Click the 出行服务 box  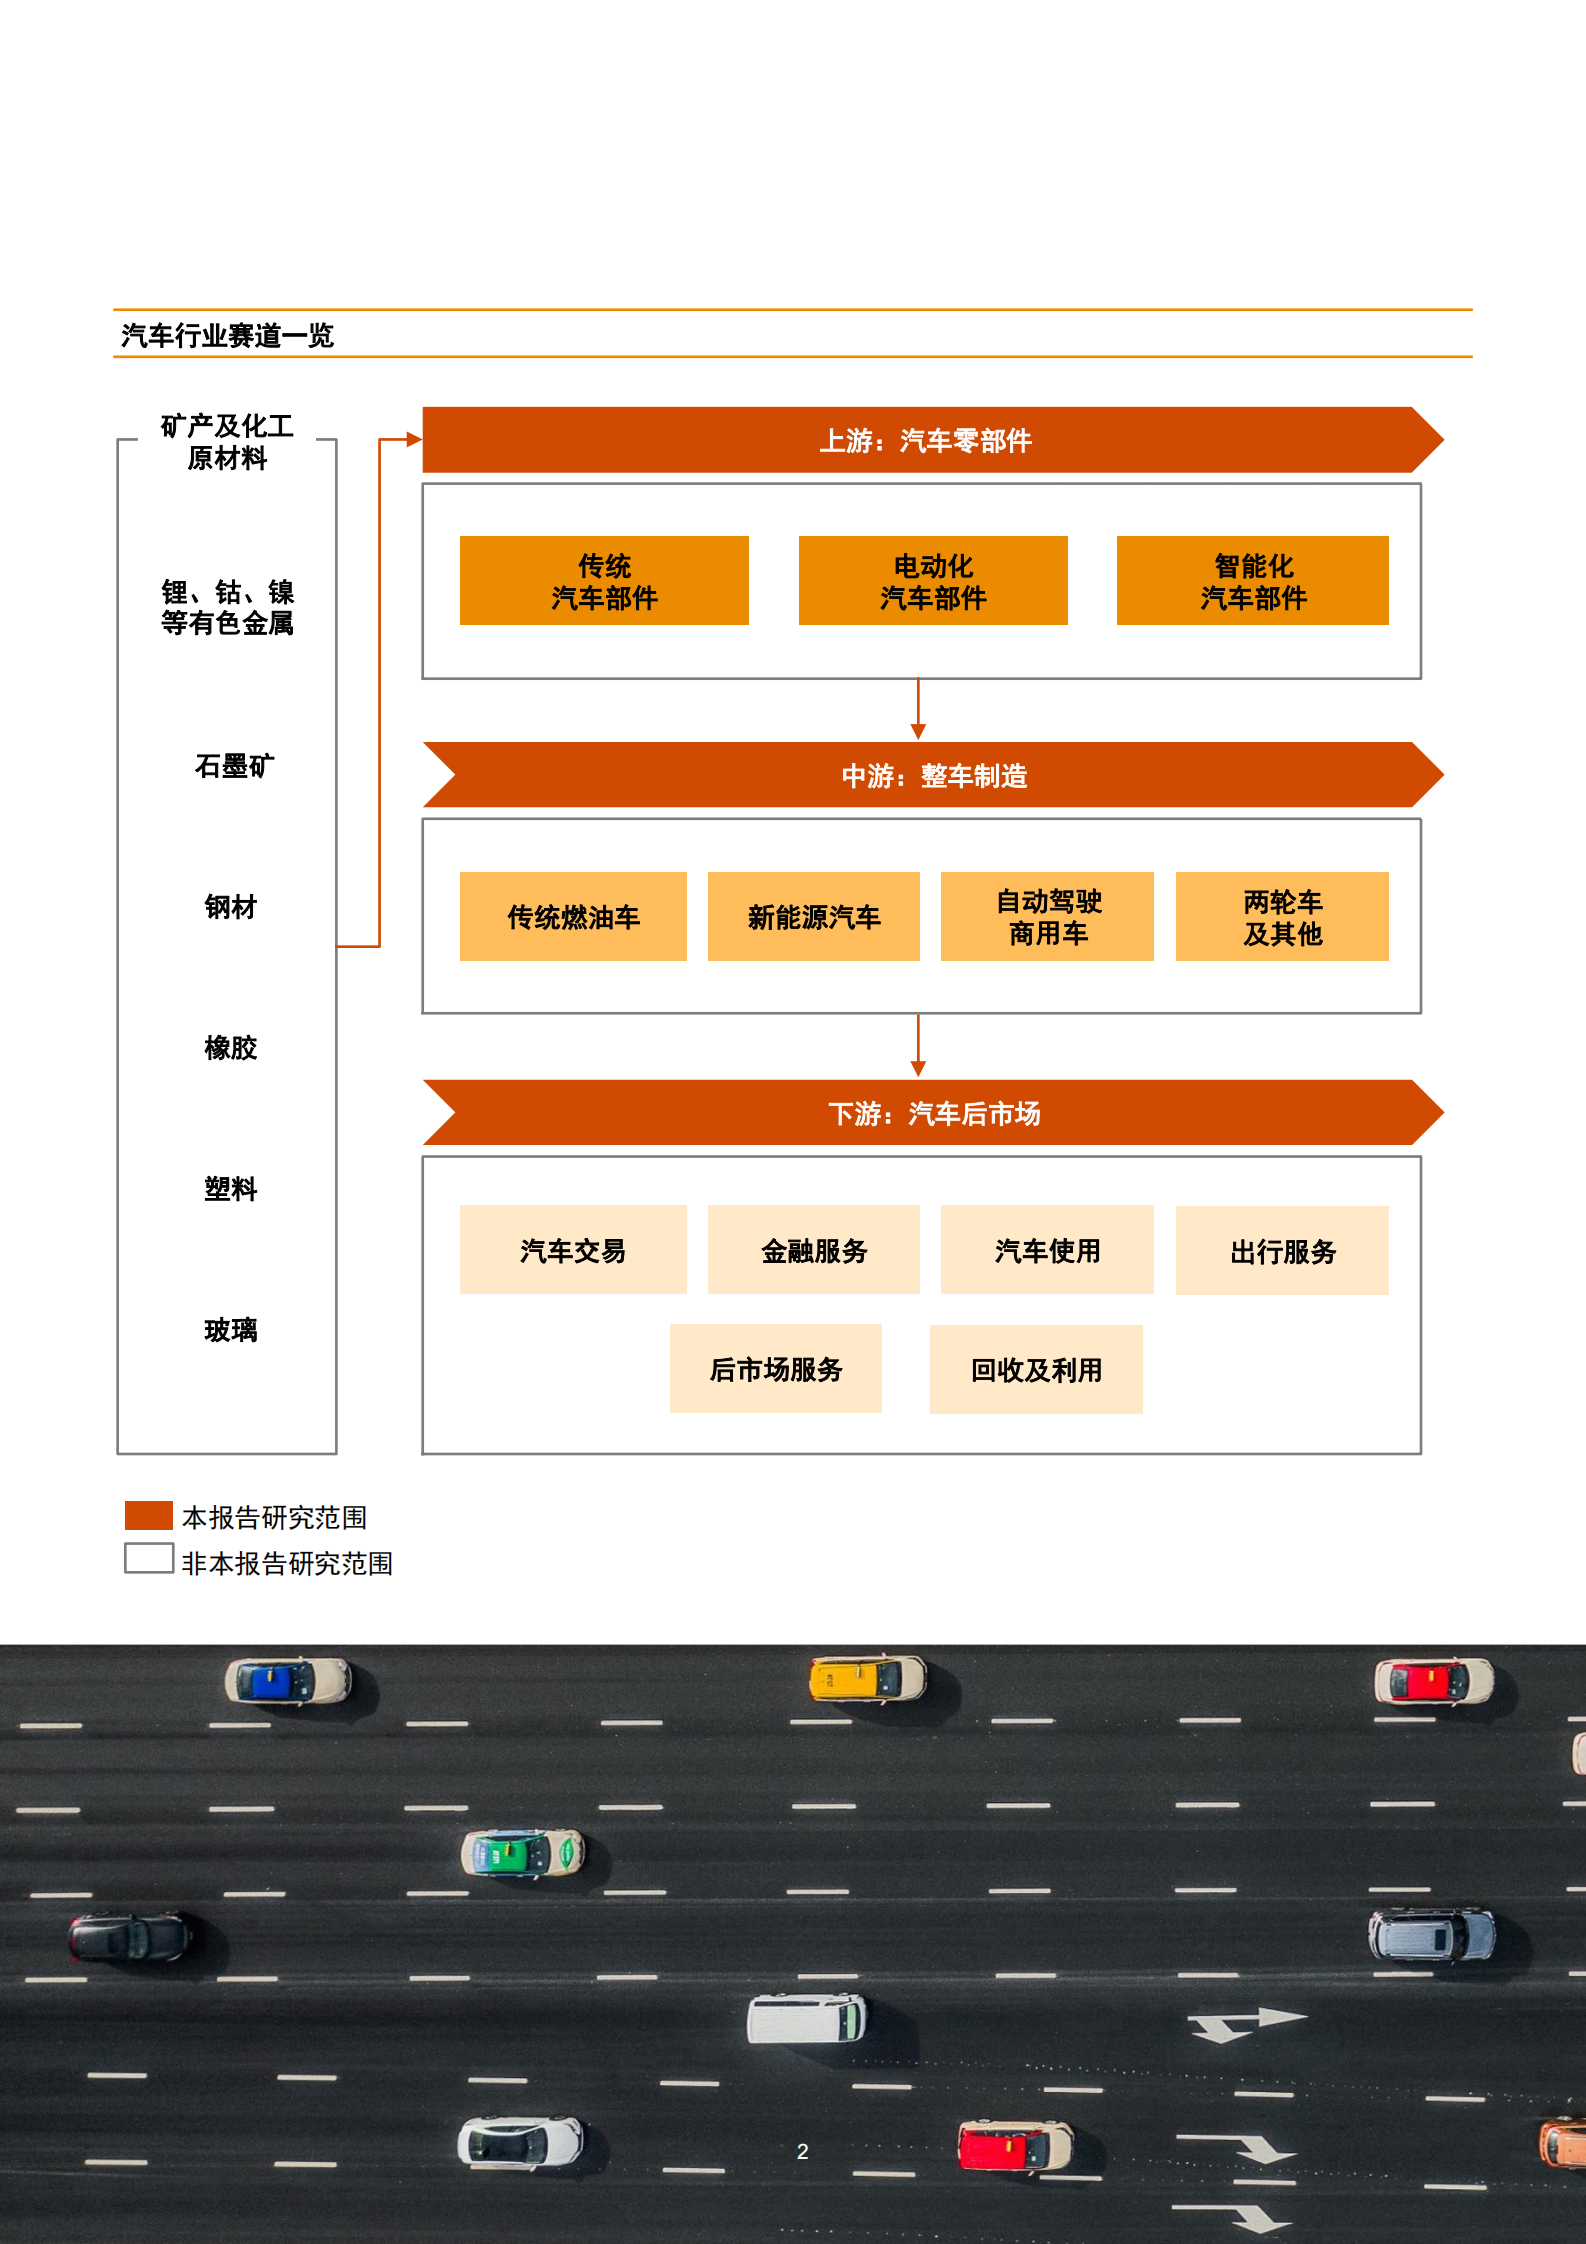(1282, 1251)
